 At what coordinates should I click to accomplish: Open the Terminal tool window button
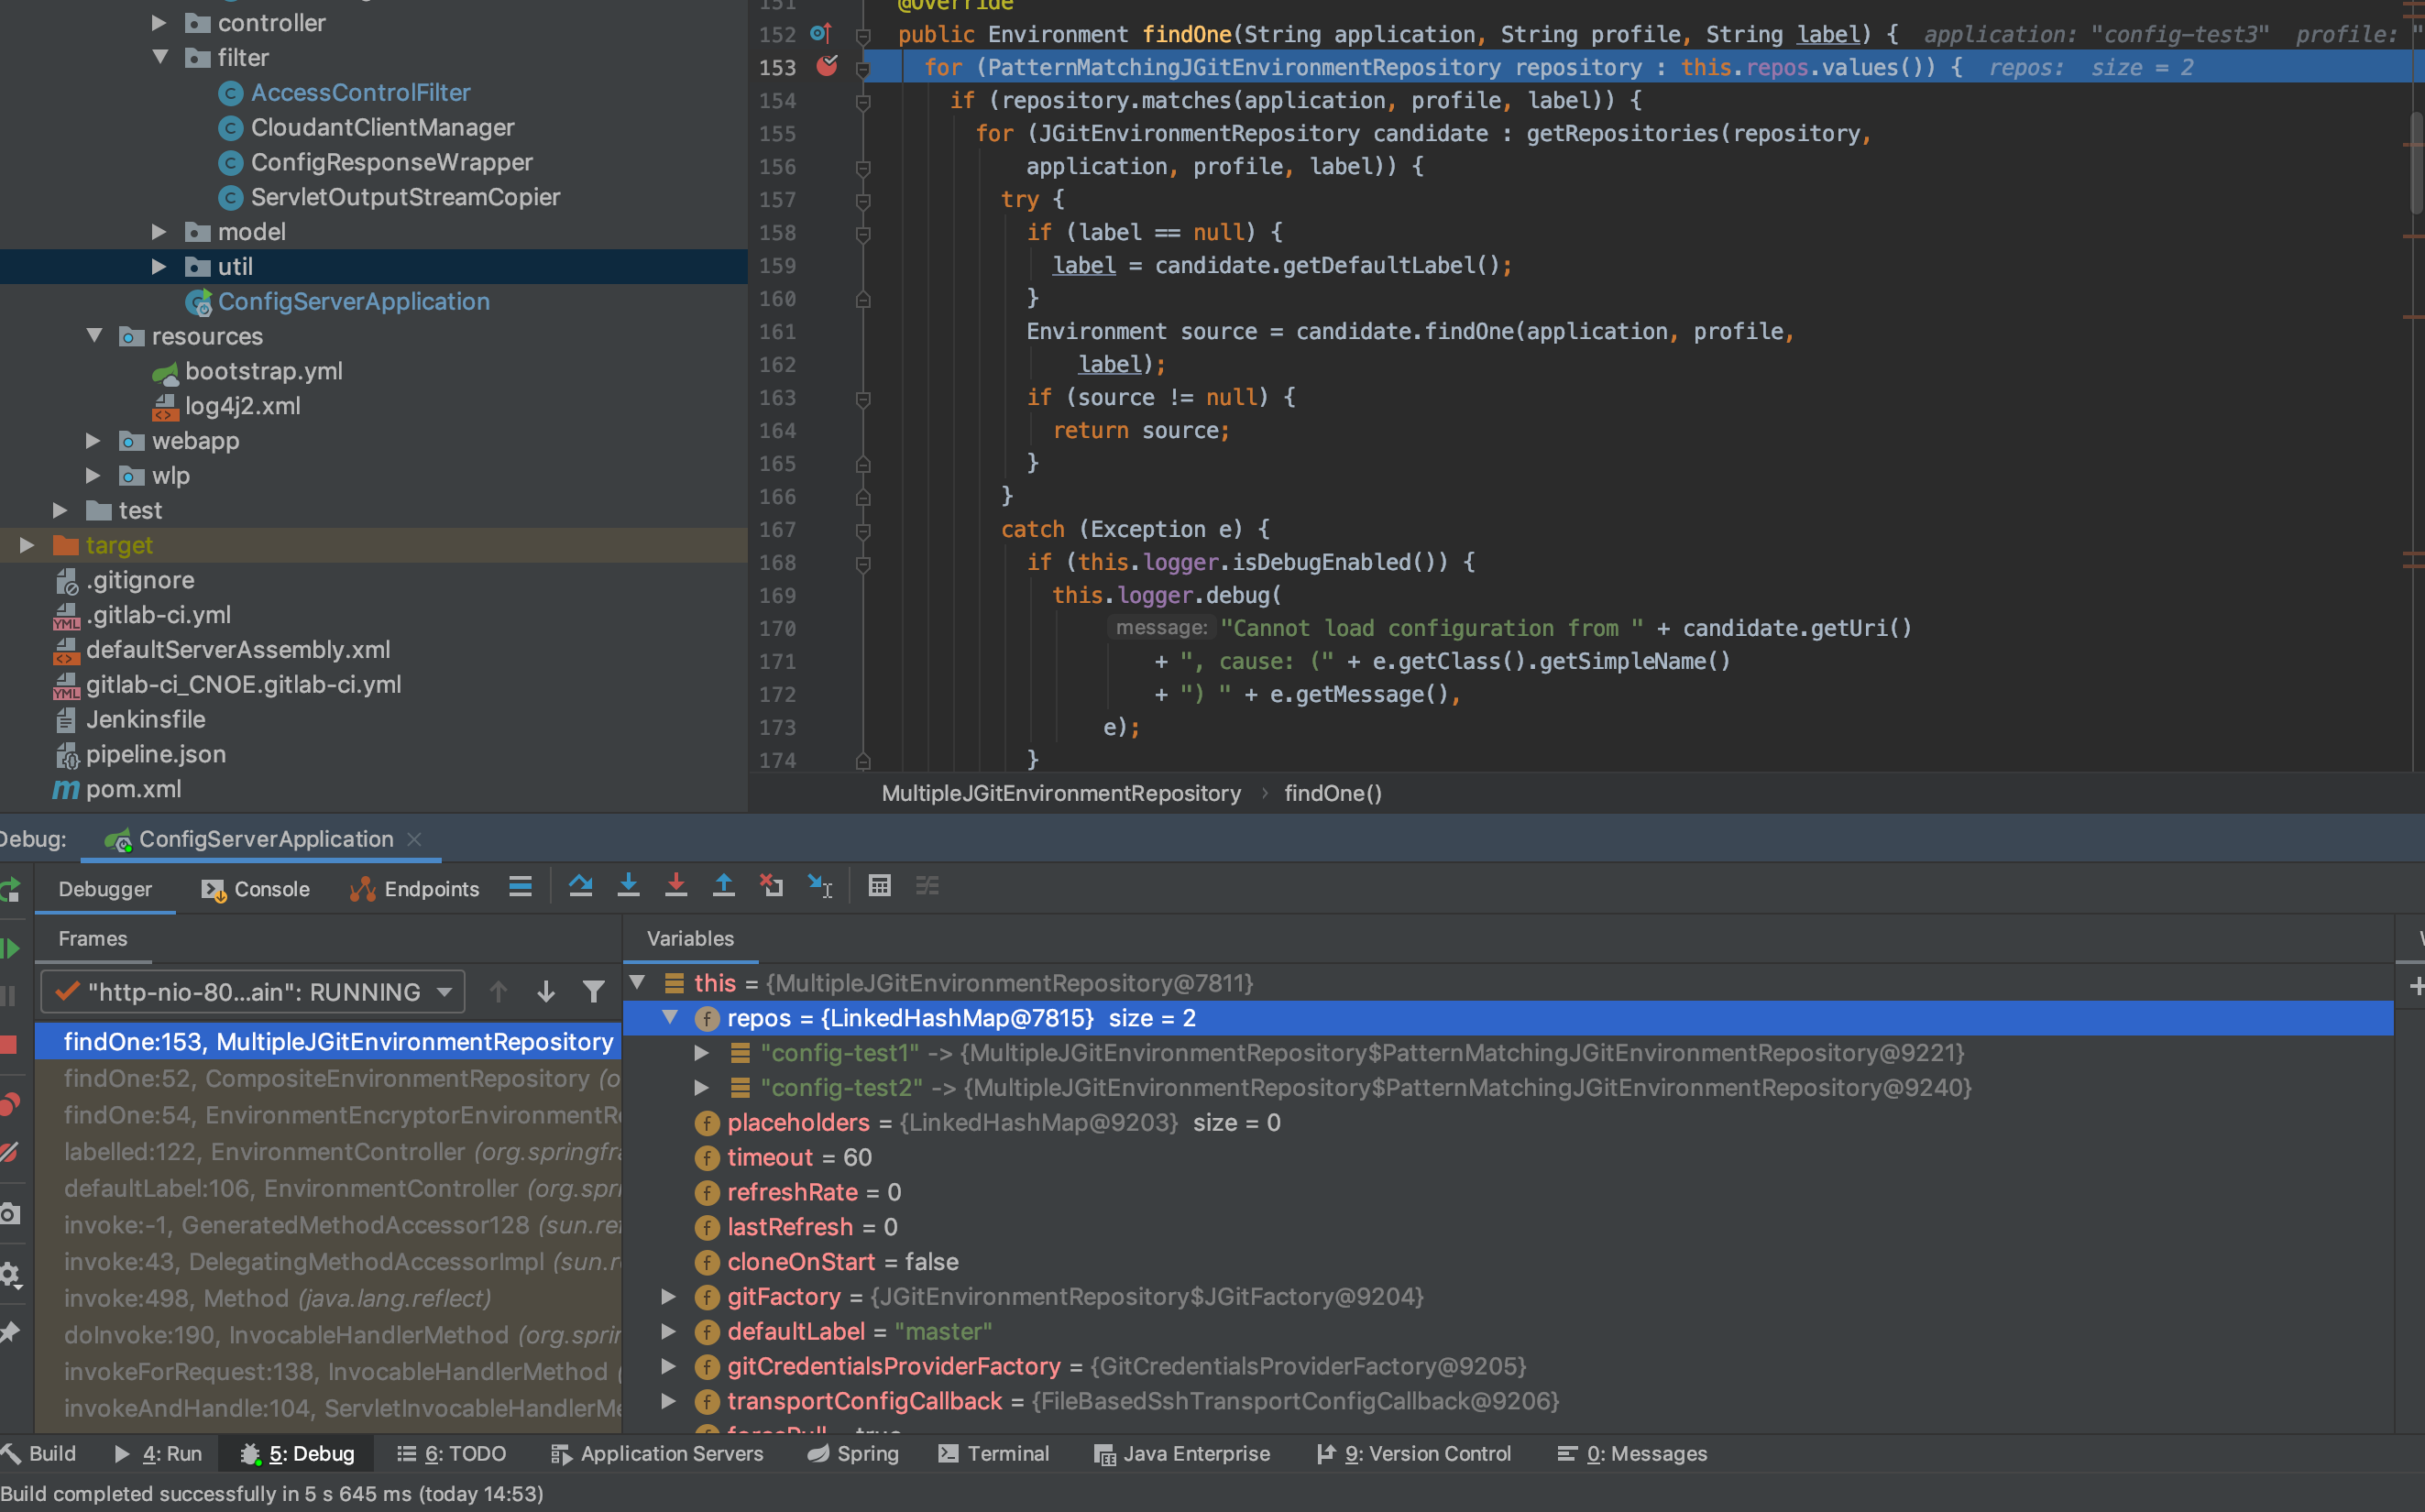(x=994, y=1454)
